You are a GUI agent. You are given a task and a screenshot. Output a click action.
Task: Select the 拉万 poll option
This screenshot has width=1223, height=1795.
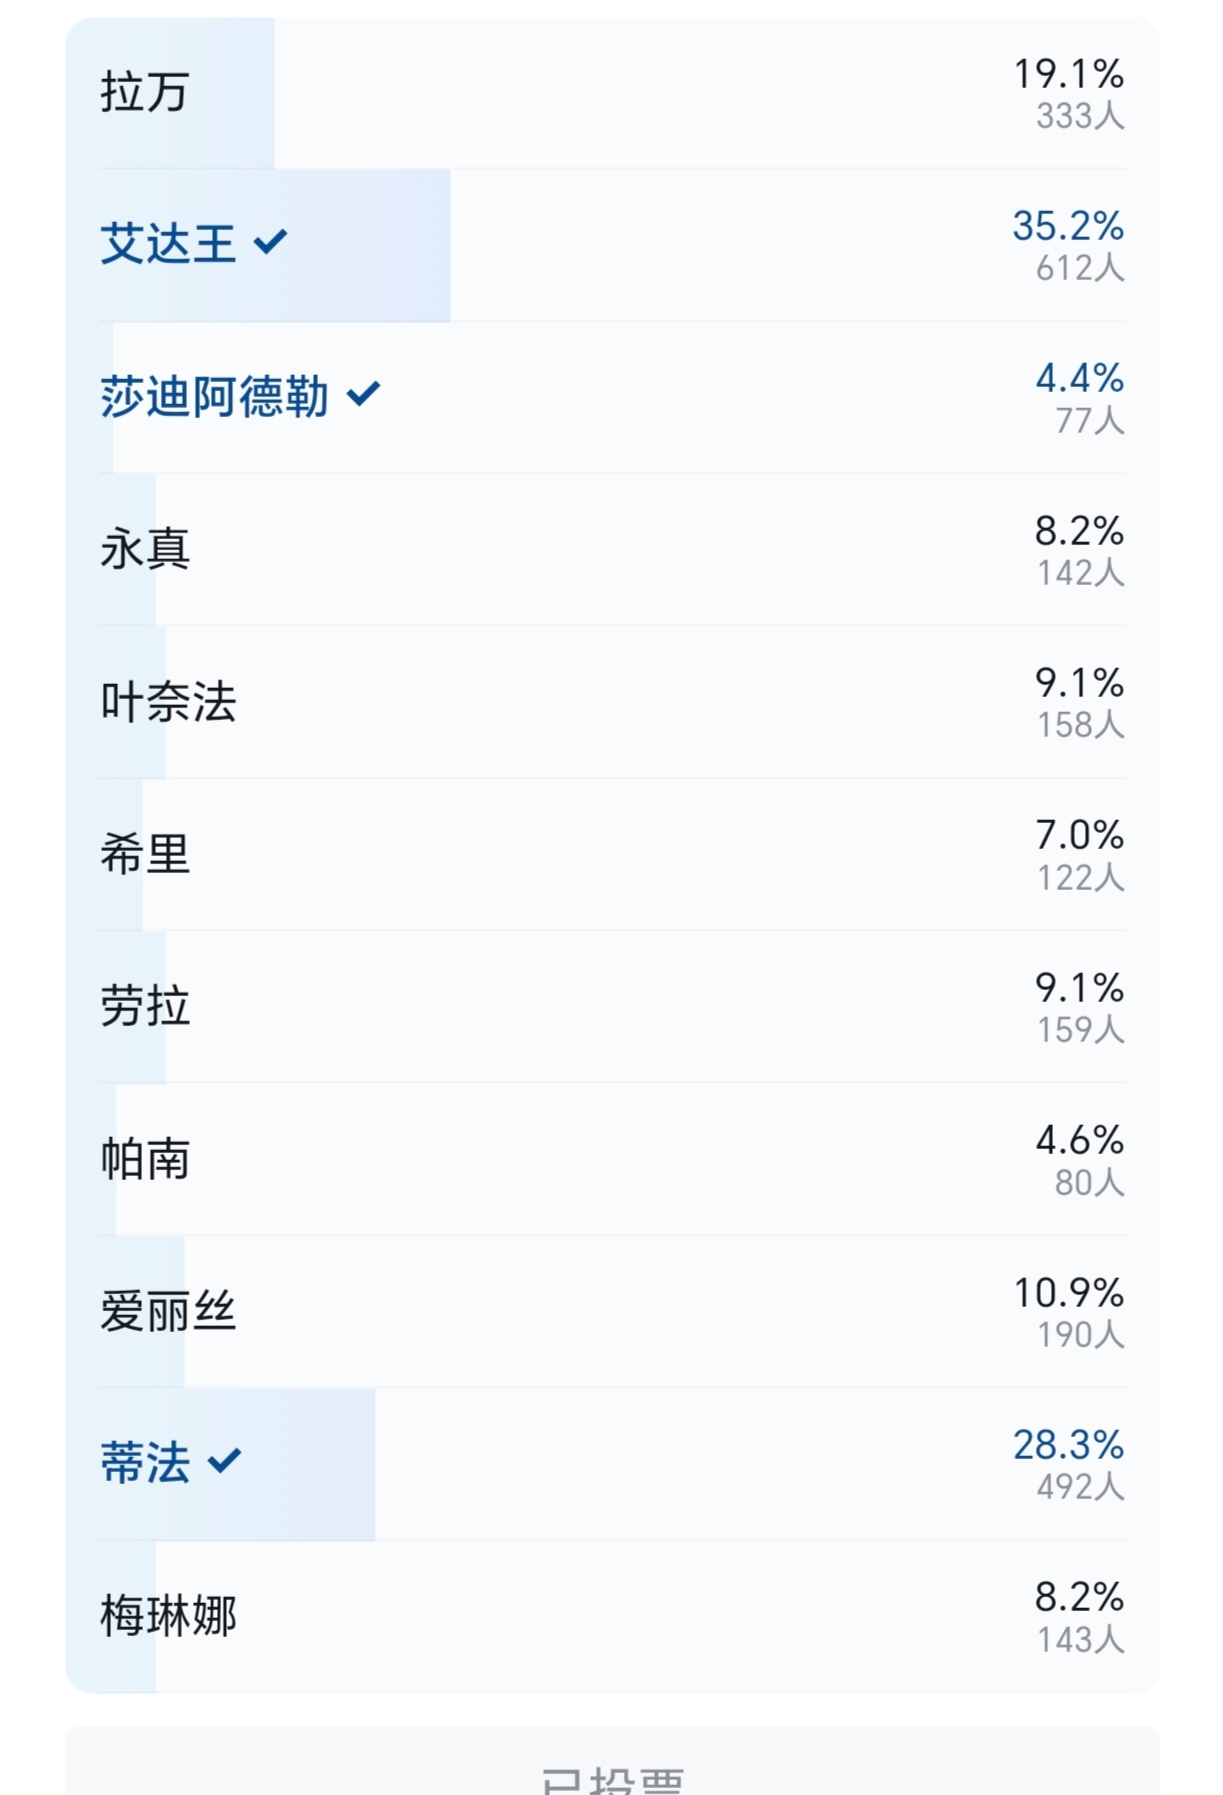pos(612,93)
